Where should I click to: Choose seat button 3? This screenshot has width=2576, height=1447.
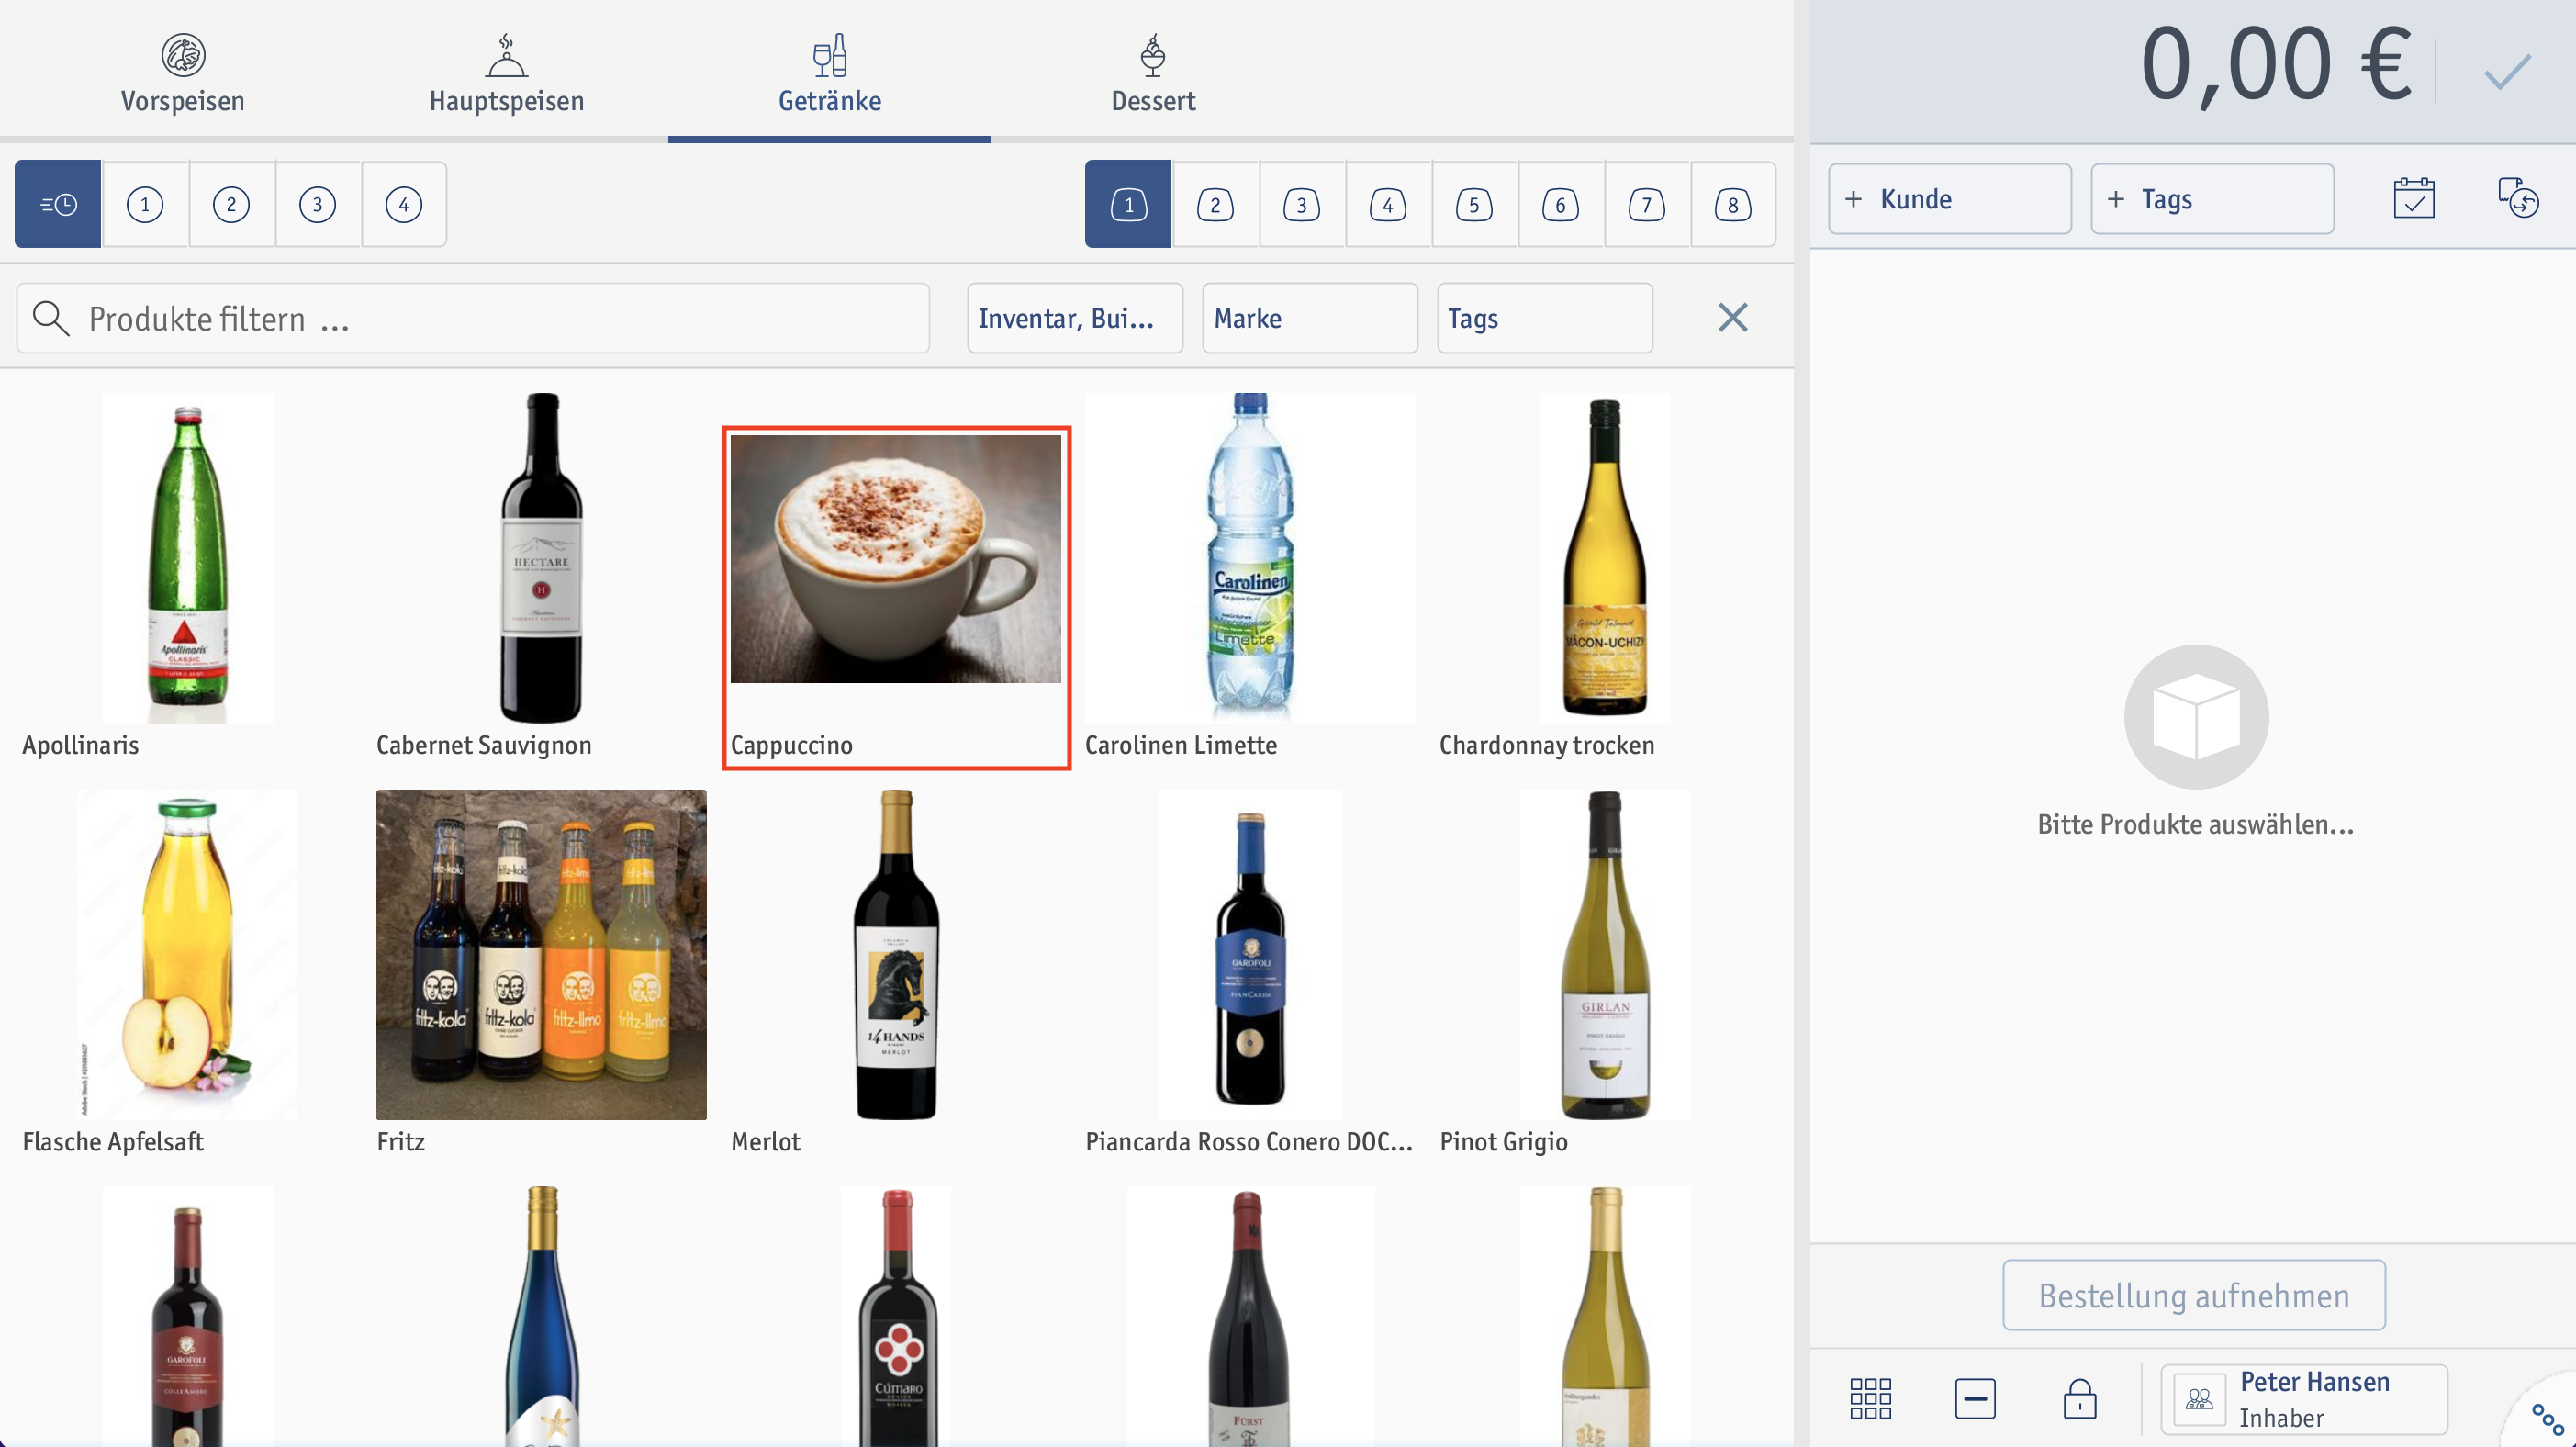1301,204
